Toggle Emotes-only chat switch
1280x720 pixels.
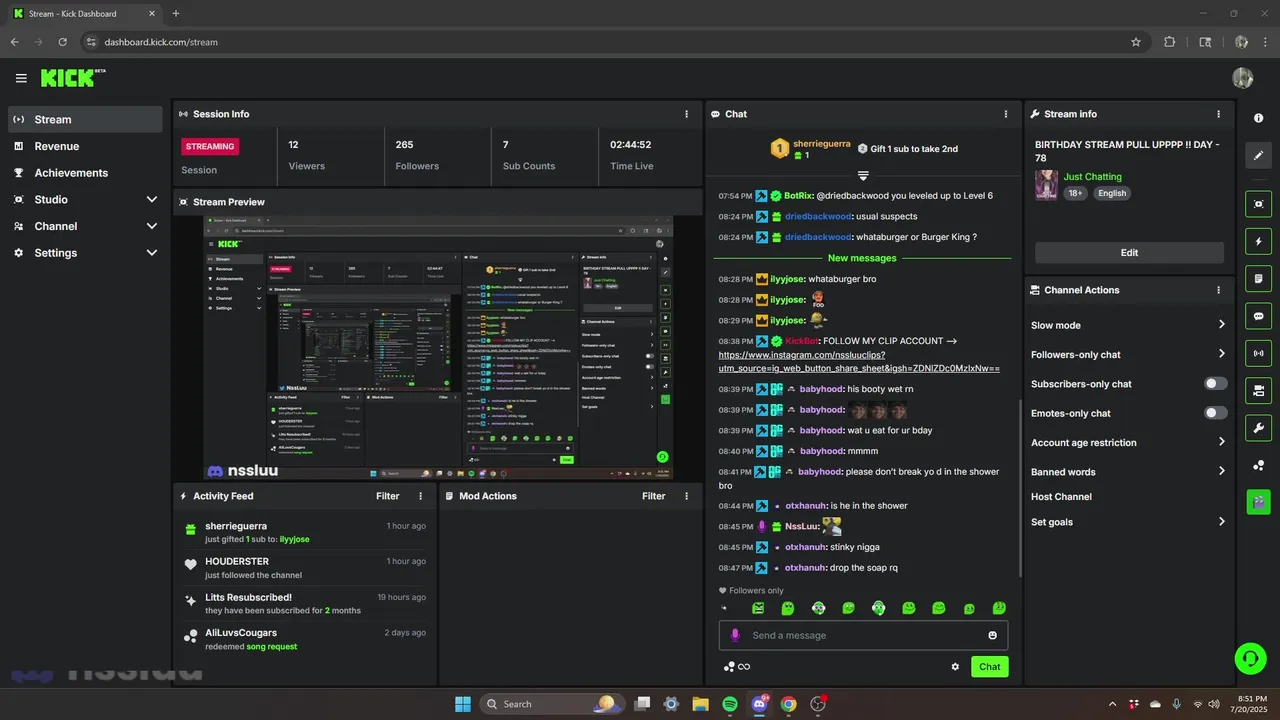1216,413
